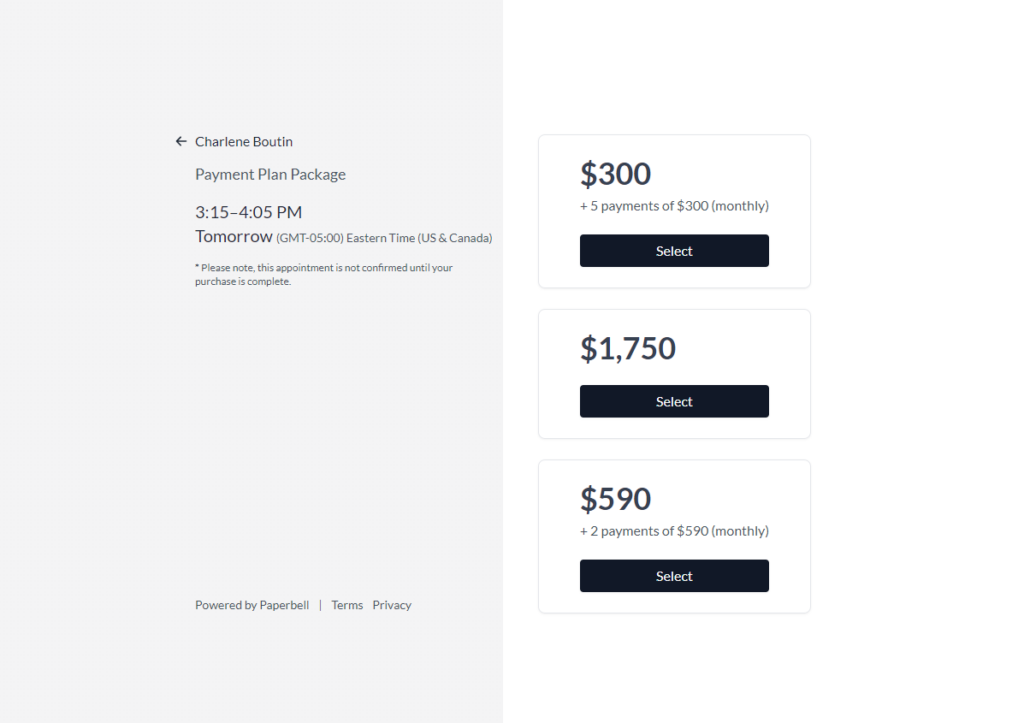Viewport: 1024px width, 723px height.
Task: Select the $300 monthly payment plan
Action: 674,251
